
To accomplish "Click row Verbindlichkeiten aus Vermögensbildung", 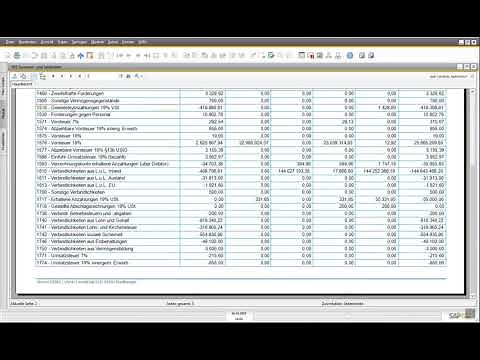I will tap(241, 249).
